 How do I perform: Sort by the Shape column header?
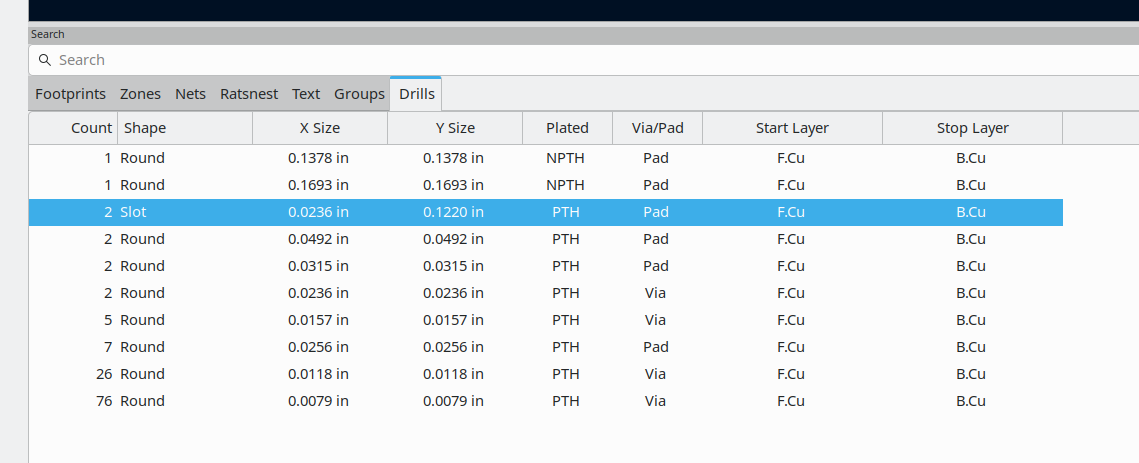coord(185,128)
